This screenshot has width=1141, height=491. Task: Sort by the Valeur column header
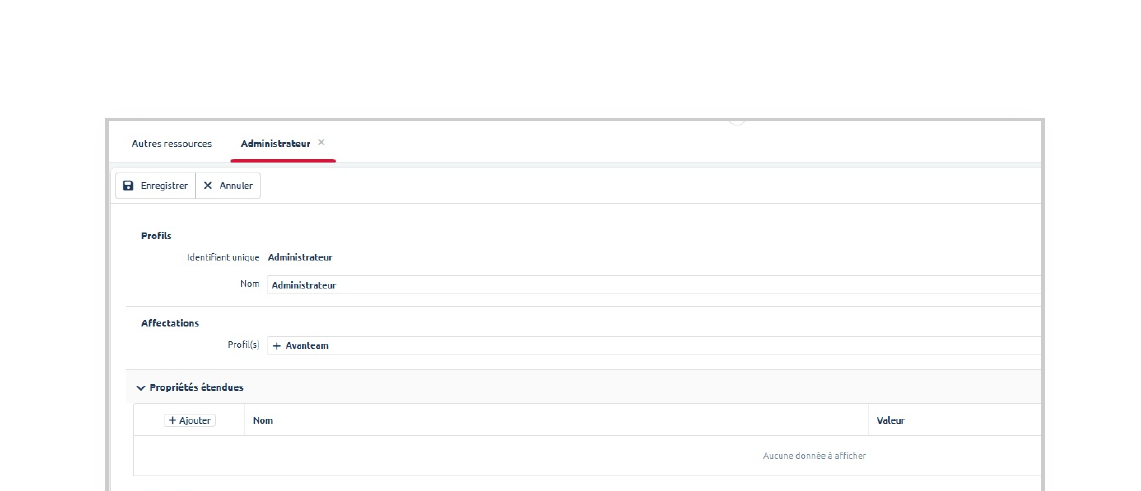point(890,421)
